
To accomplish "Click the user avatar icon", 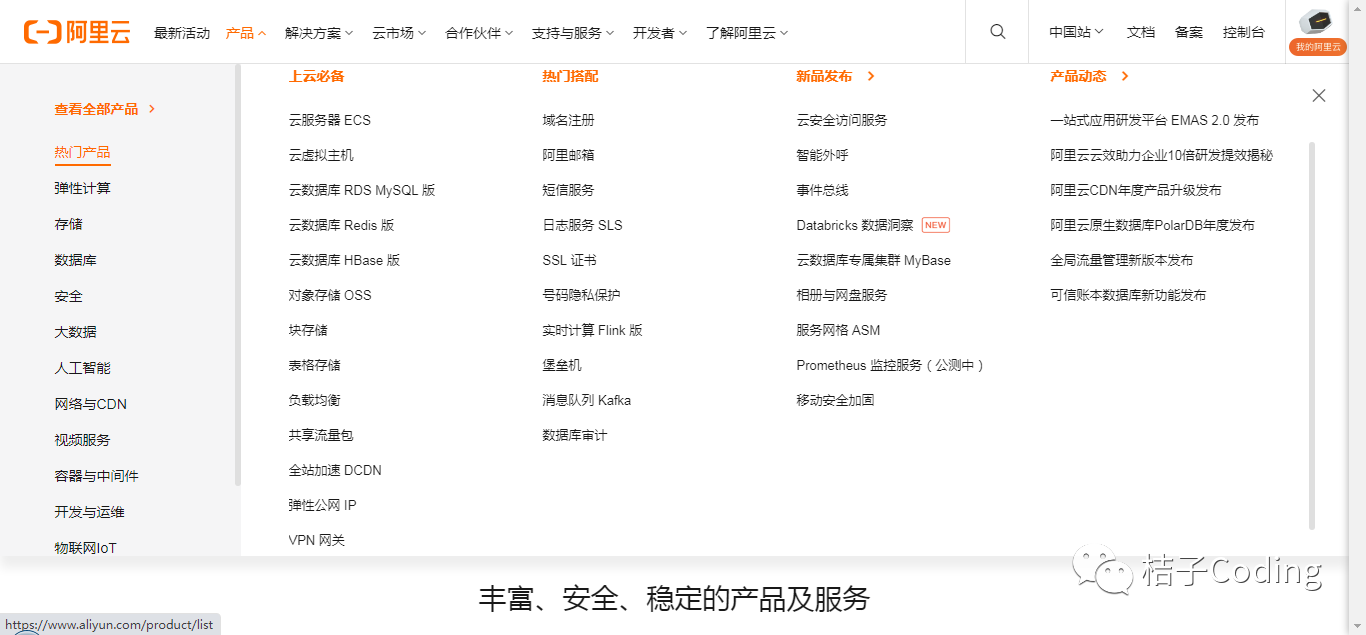I will pos(1317,21).
